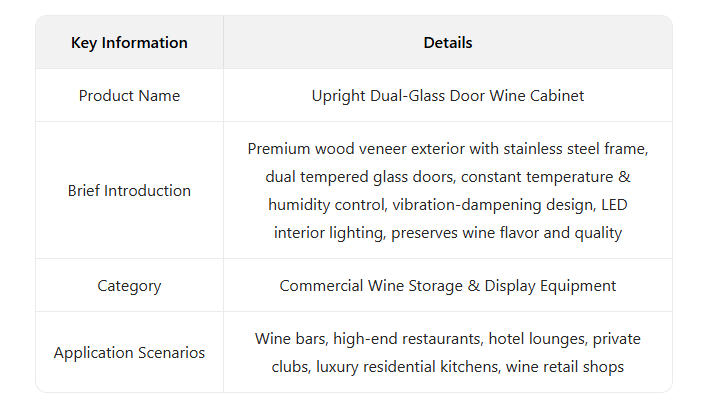Click the Details column header
Screen dimensions: 709x408
[x=447, y=43]
